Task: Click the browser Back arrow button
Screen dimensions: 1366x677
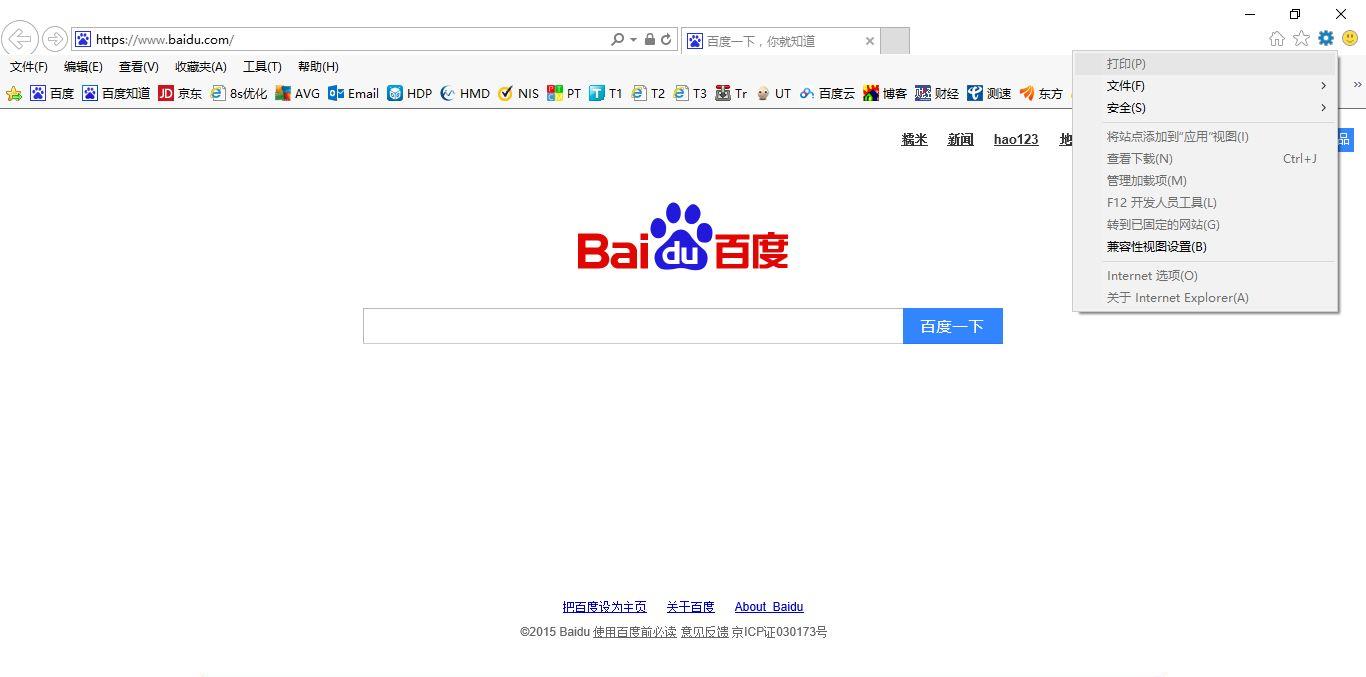Action: [x=19, y=39]
